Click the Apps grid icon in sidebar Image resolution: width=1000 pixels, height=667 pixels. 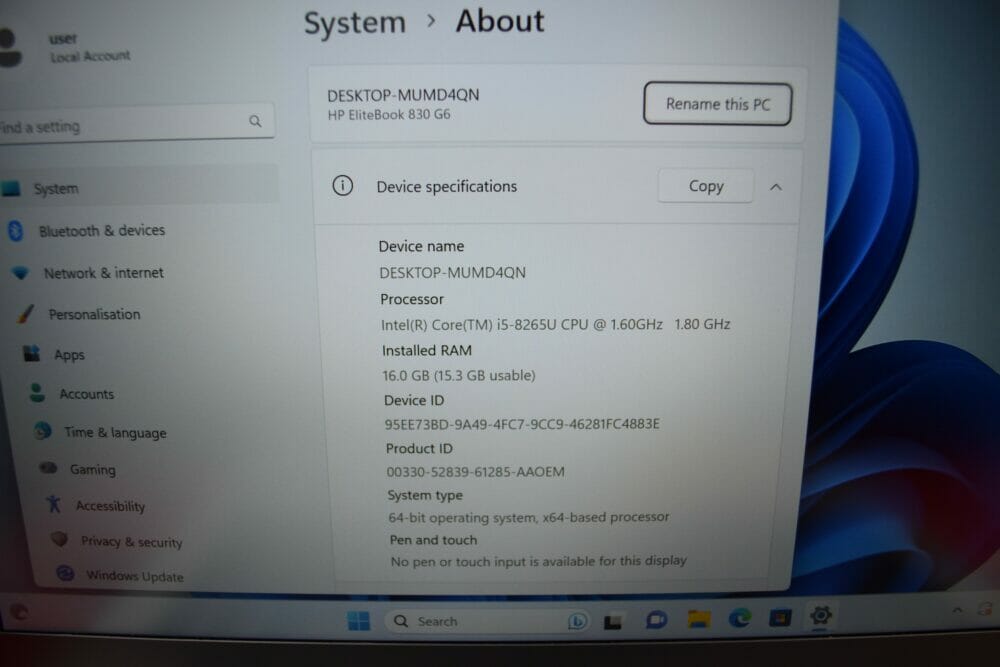click(32, 353)
